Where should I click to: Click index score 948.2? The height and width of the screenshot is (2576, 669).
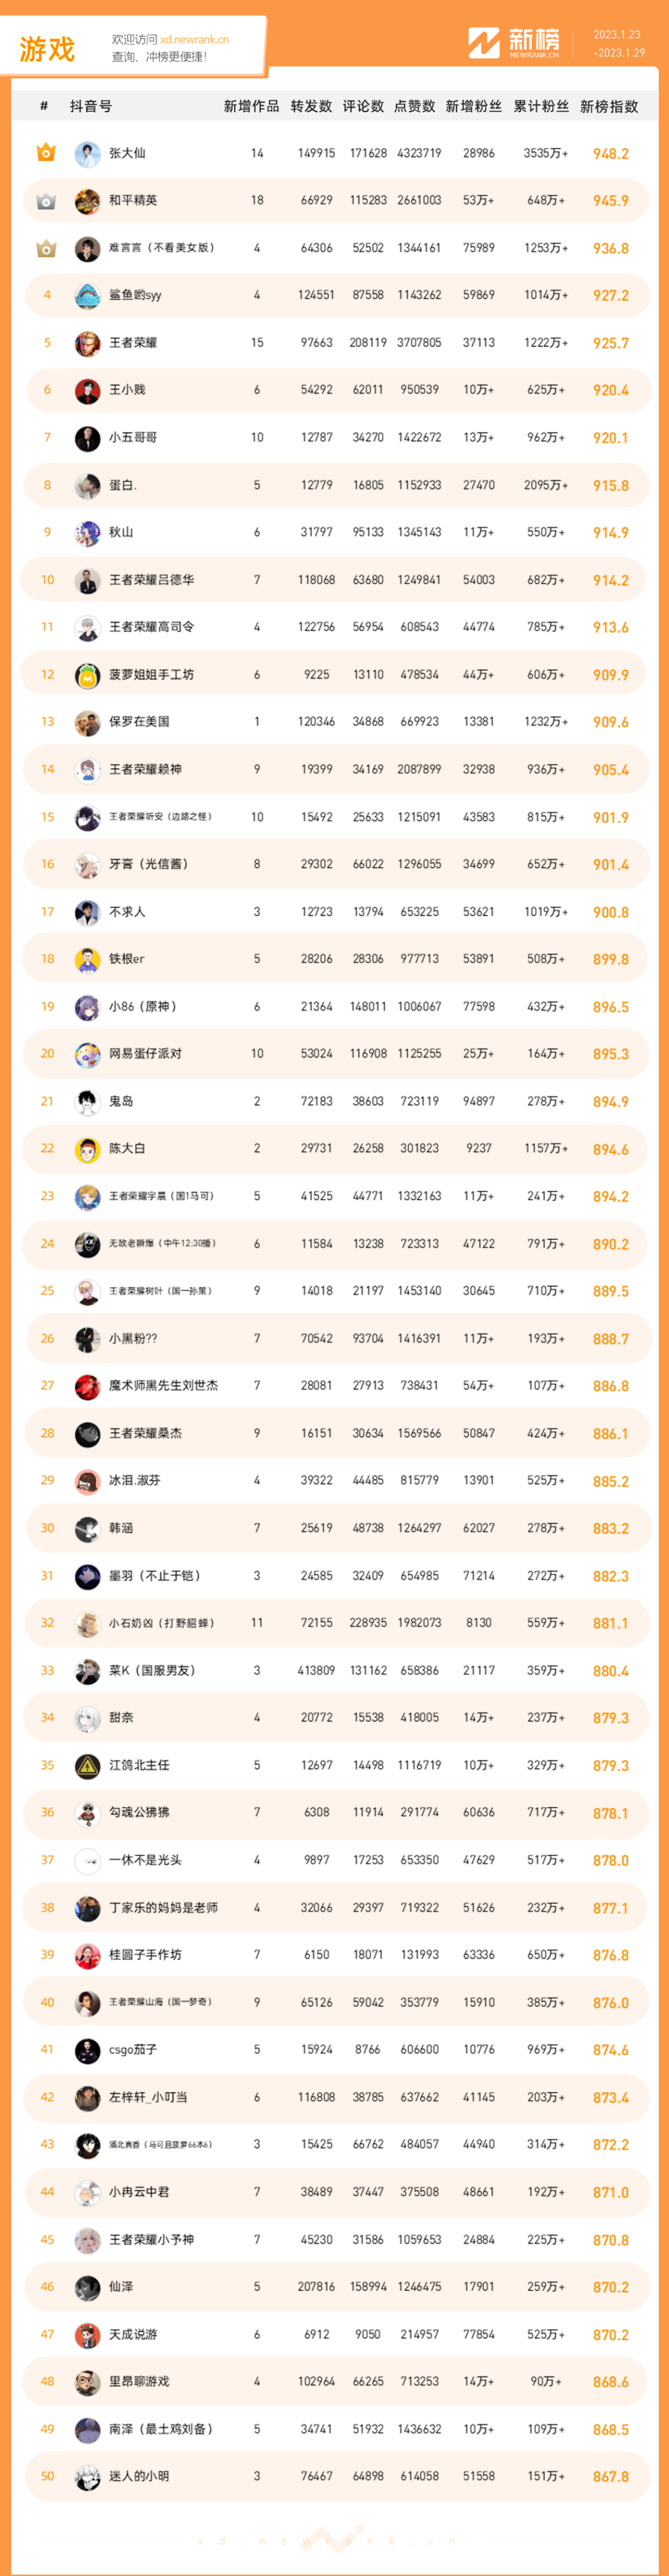pyautogui.click(x=610, y=154)
